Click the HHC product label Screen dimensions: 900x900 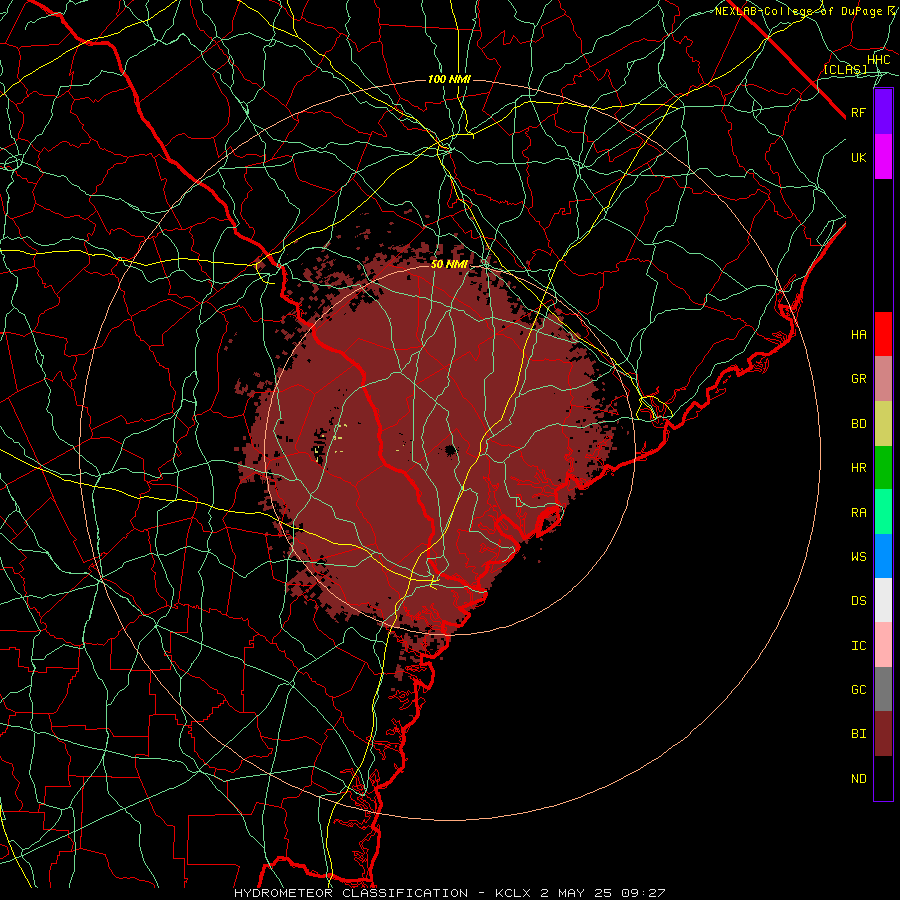pyautogui.click(x=878, y=60)
